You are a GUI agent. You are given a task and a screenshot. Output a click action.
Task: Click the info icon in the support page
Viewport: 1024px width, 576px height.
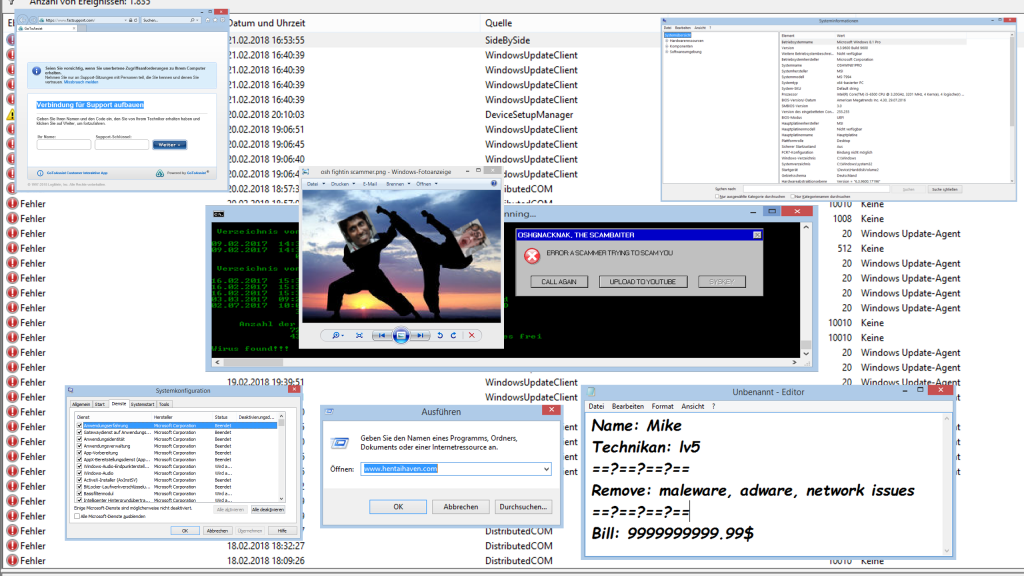tap(37, 71)
